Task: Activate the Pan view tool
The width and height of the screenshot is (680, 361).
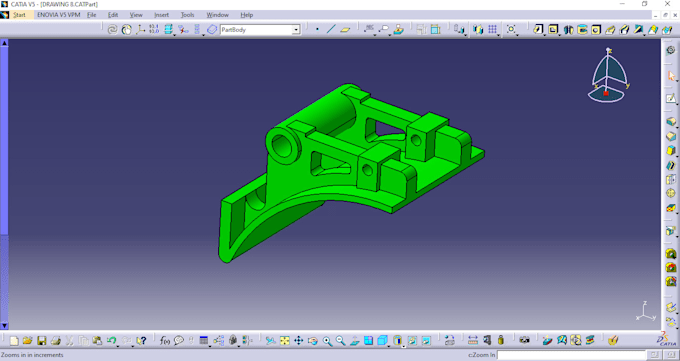Action: tap(298, 341)
